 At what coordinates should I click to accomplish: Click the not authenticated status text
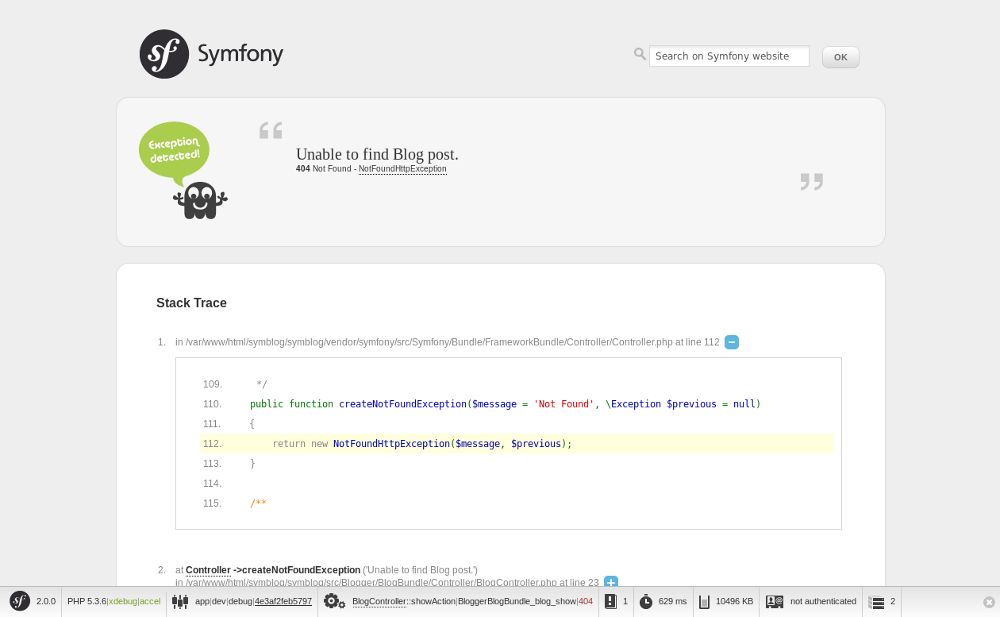[x=823, y=601]
